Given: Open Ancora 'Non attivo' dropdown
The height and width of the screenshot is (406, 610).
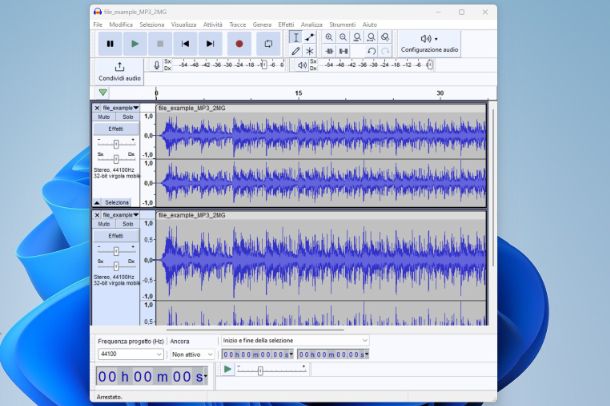Looking at the screenshot, I should 192,355.
